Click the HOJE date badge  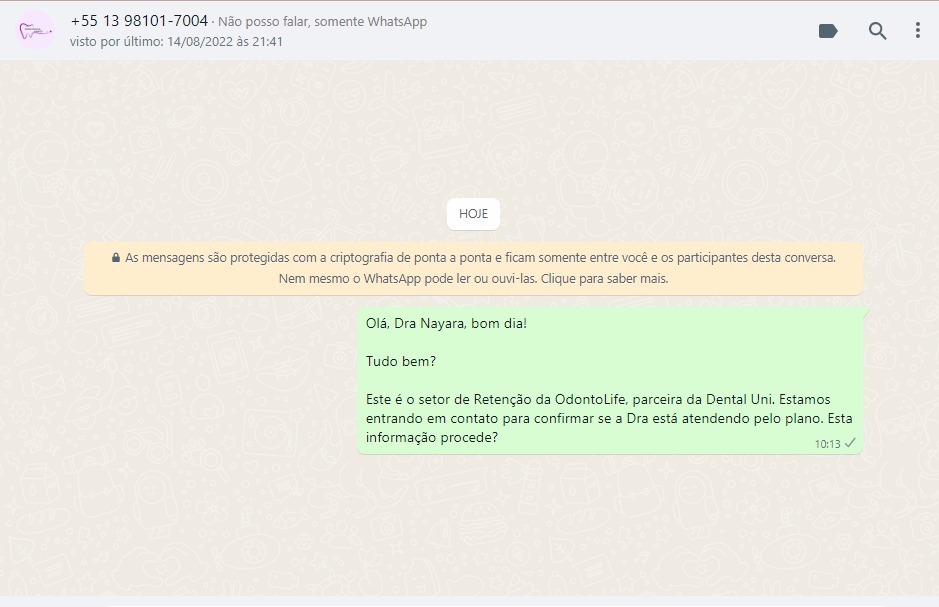[x=473, y=214]
